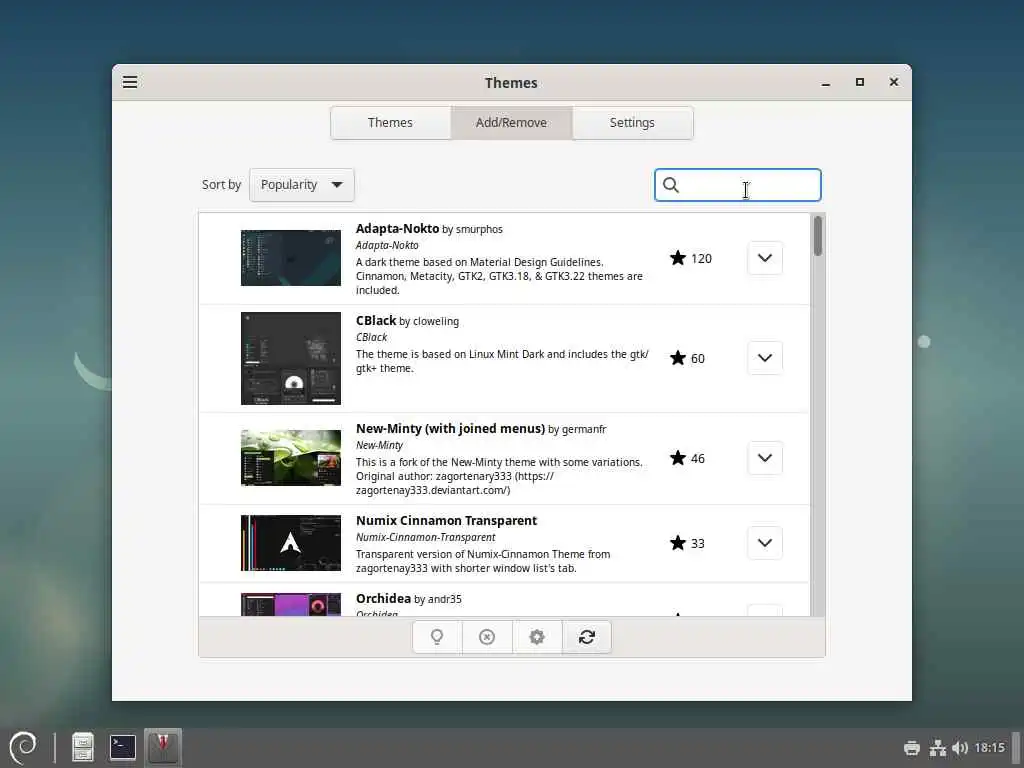The image size is (1024, 768).
Task: Select 'New-Minty (with joined menus)' title
Action: (451, 428)
